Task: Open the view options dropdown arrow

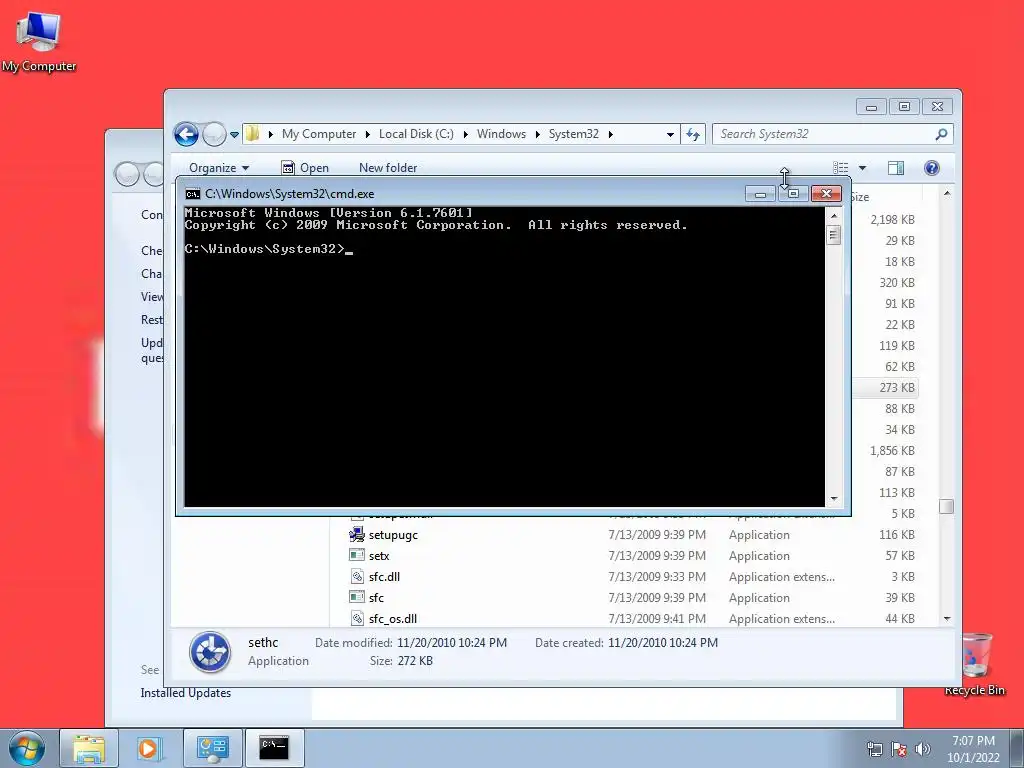Action: click(x=862, y=168)
